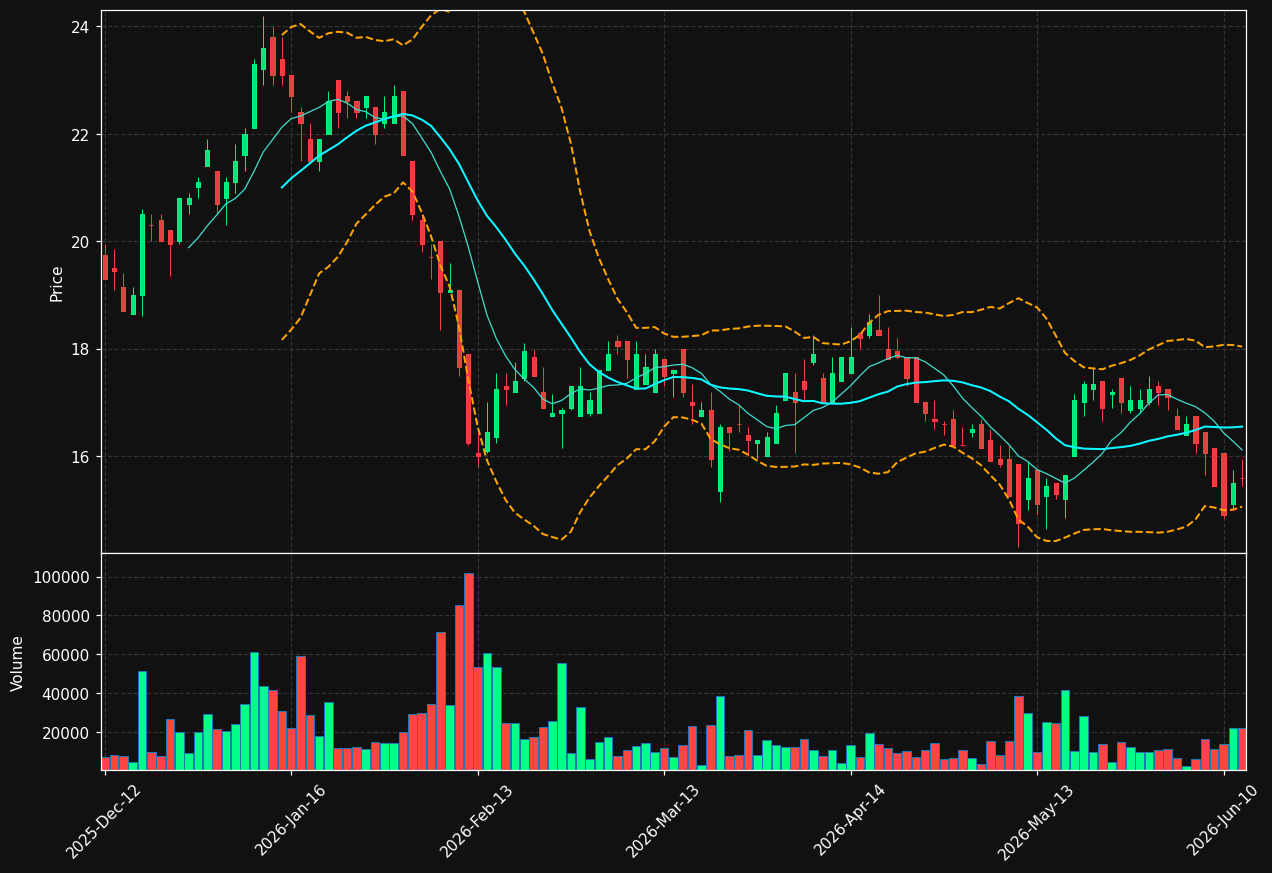This screenshot has height=873, width=1272.
Task: Click the 2026-Jun-10 date label
Action: (1223, 821)
